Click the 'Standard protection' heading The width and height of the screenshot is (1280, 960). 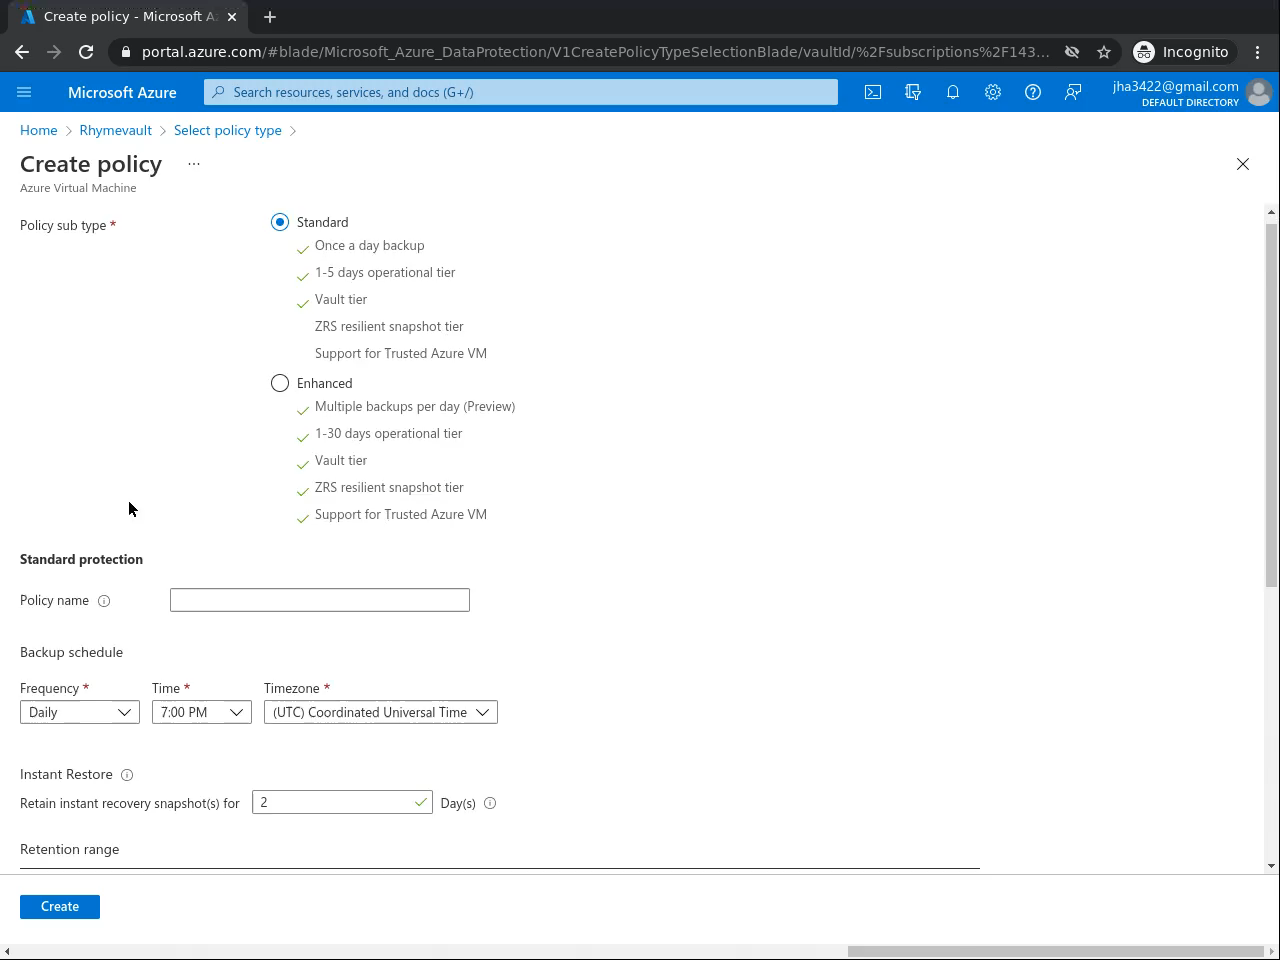pos(82,560)
